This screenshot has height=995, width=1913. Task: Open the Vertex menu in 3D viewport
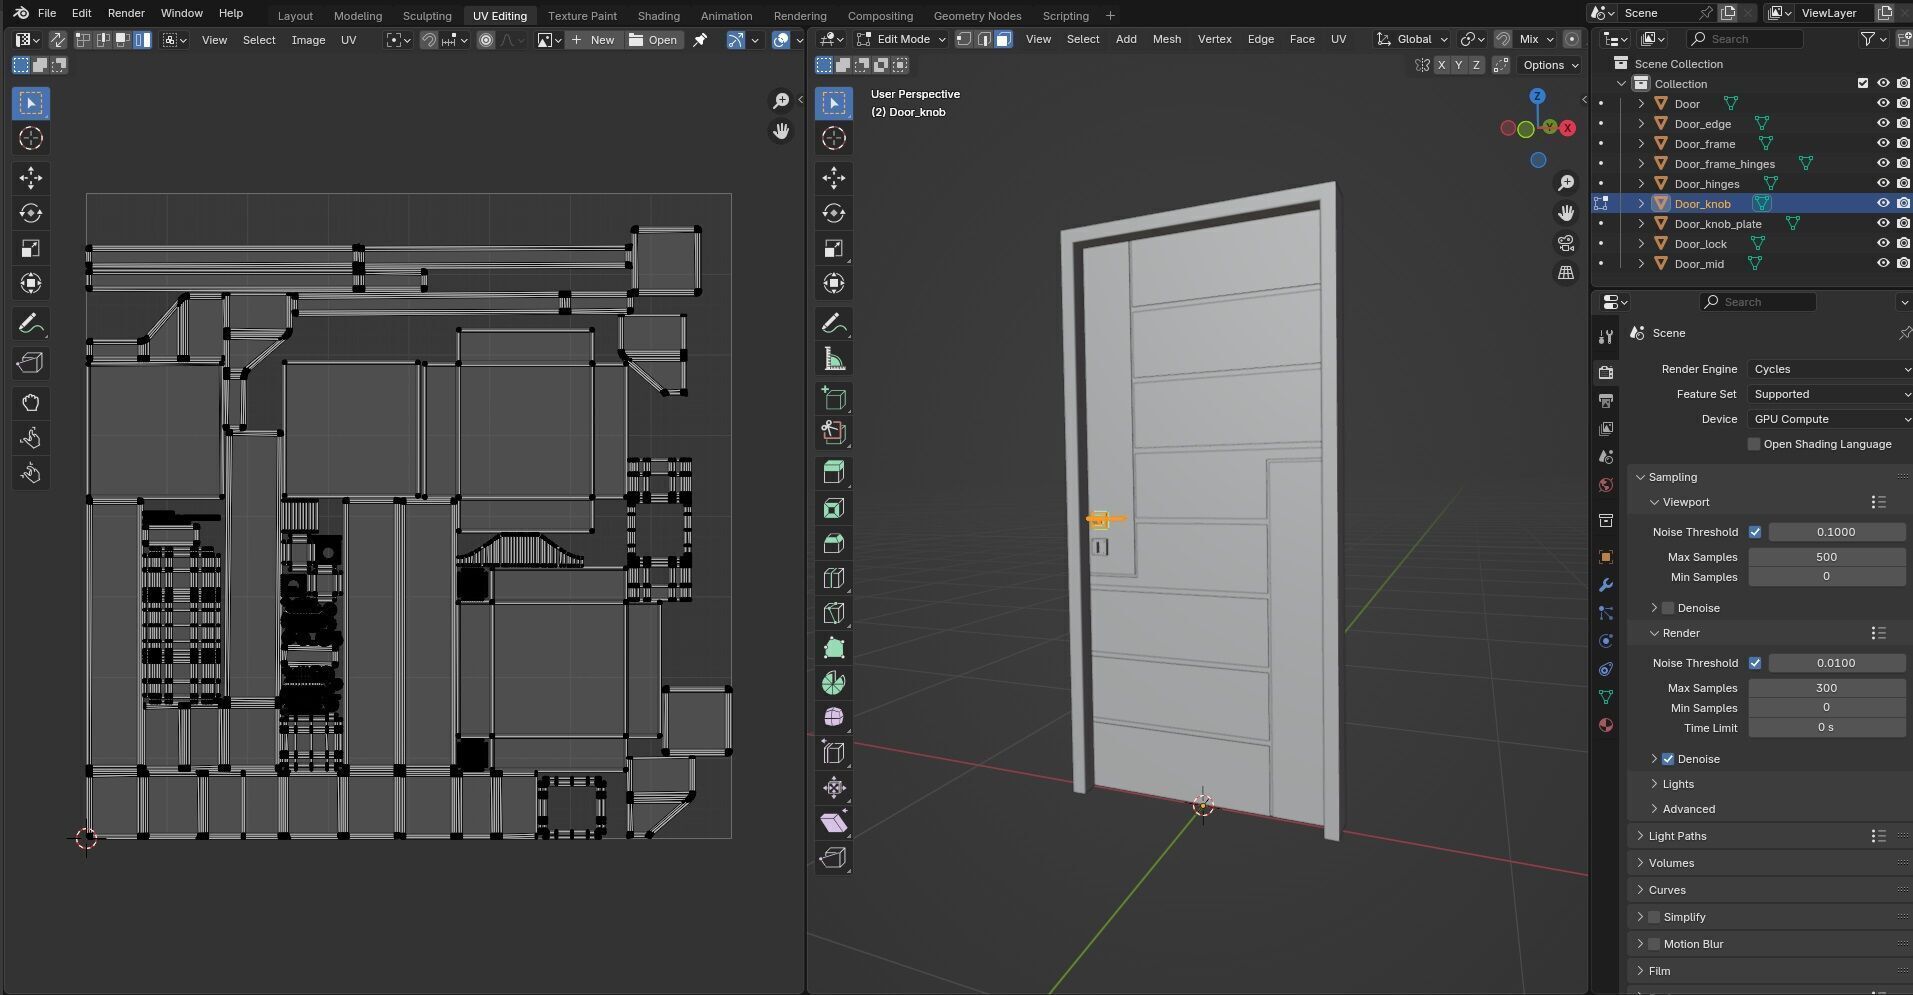point(1214,39)
